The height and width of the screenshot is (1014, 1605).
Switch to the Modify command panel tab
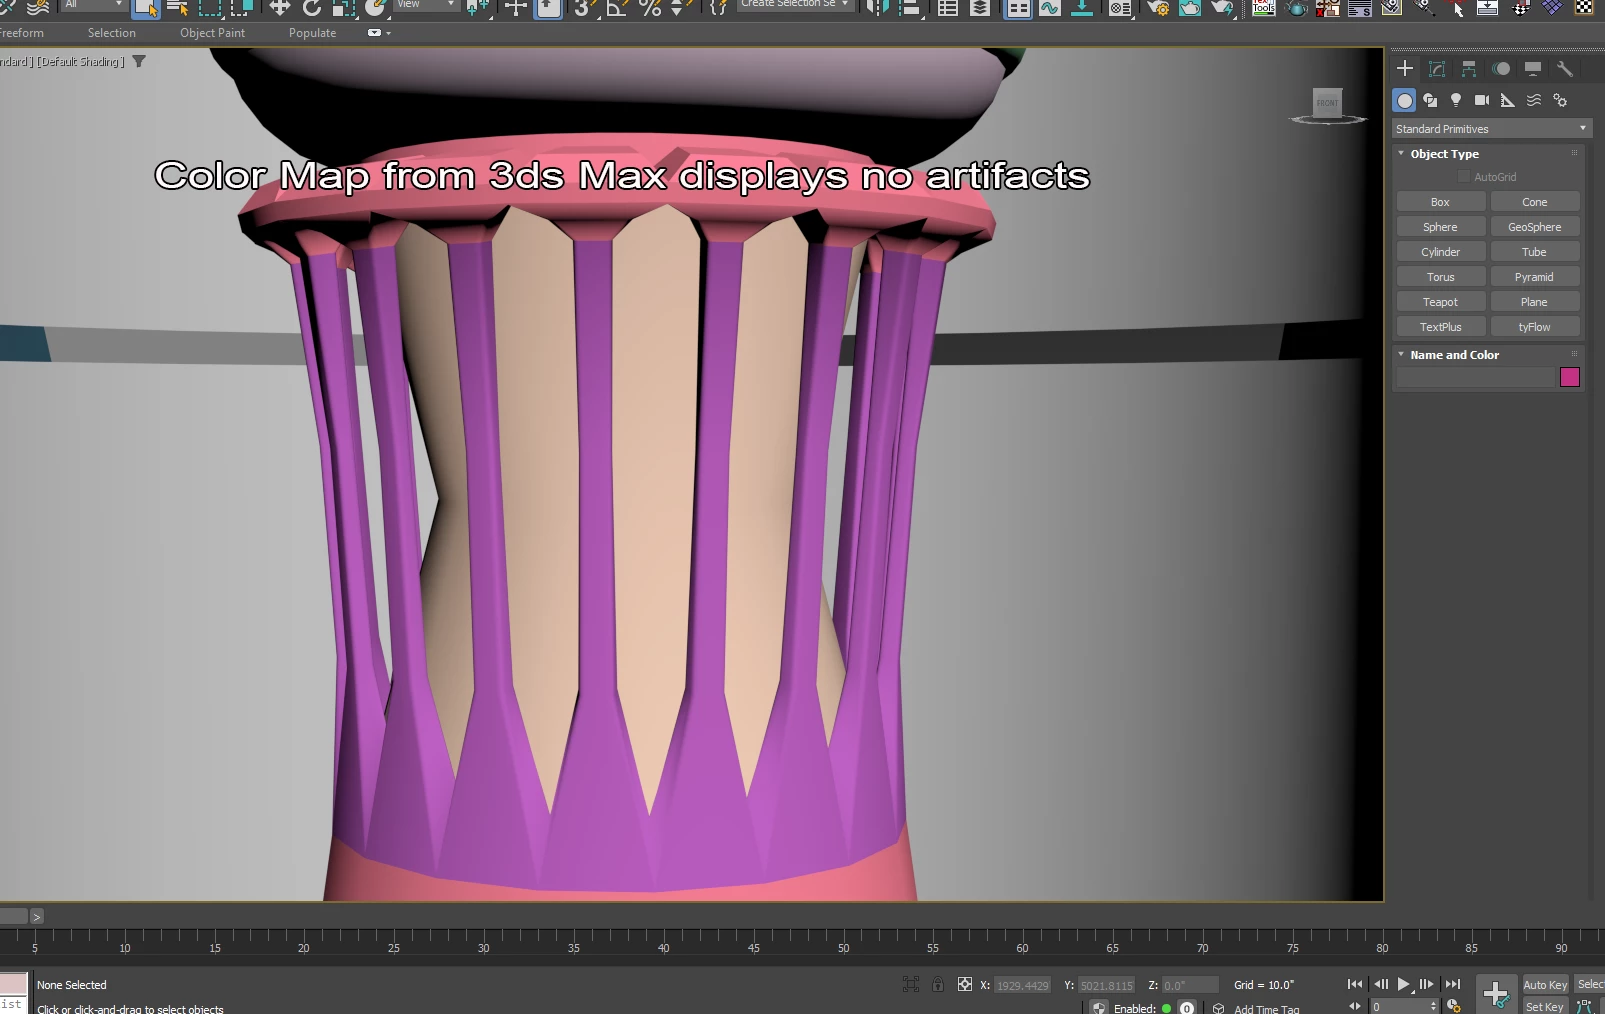[x=1437, y=68]
